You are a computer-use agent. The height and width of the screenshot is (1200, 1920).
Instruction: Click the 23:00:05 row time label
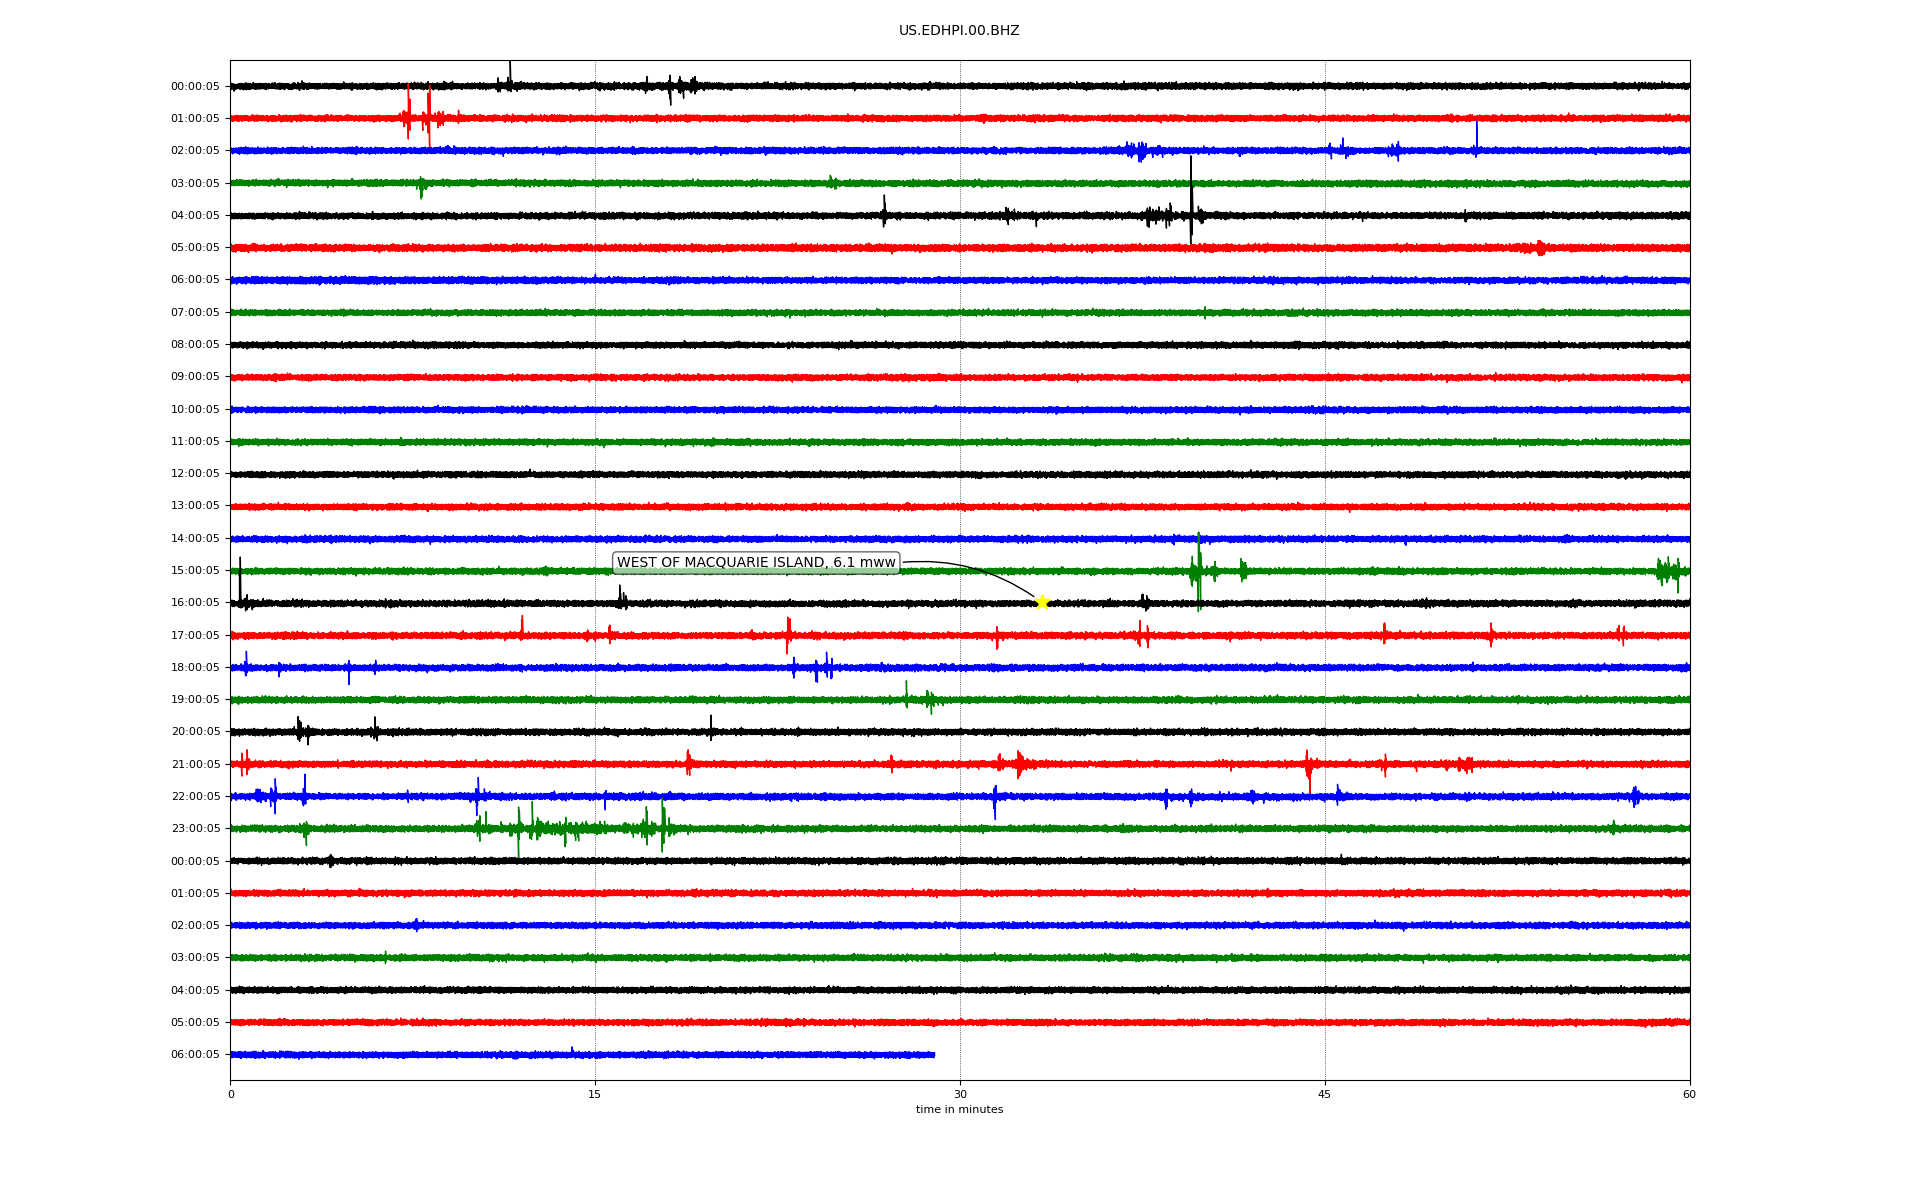tap(195, 829)
